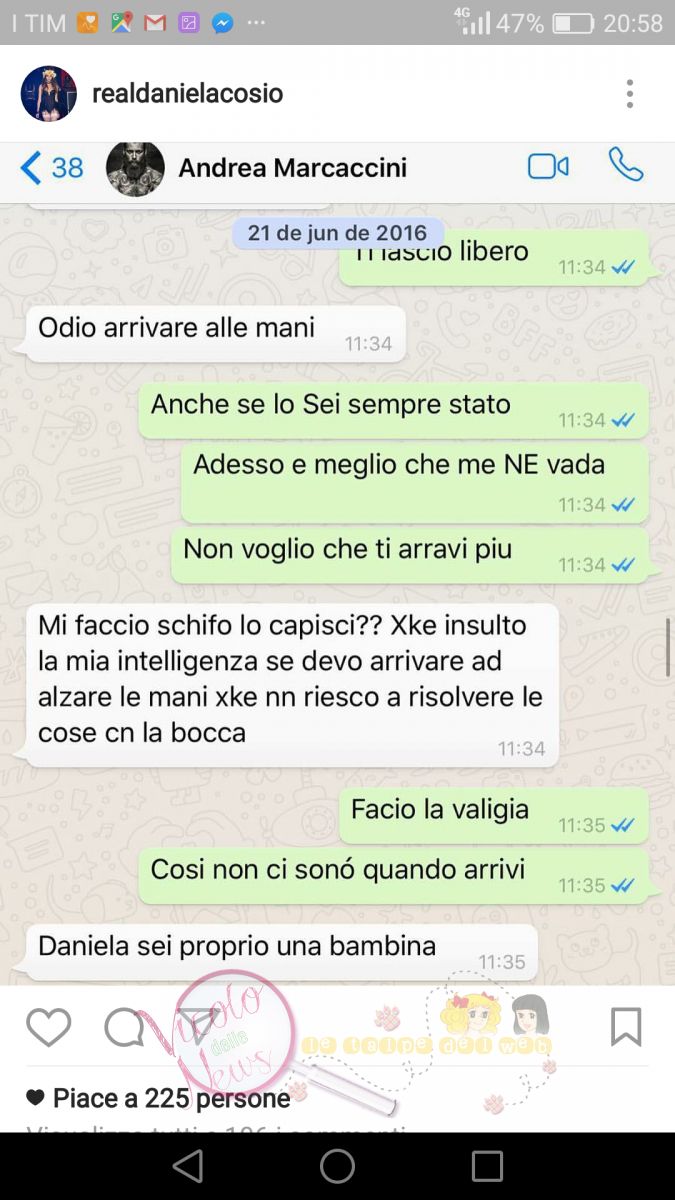
Task: Save post with bookmark icon
Action: [x=626, y=1027]
